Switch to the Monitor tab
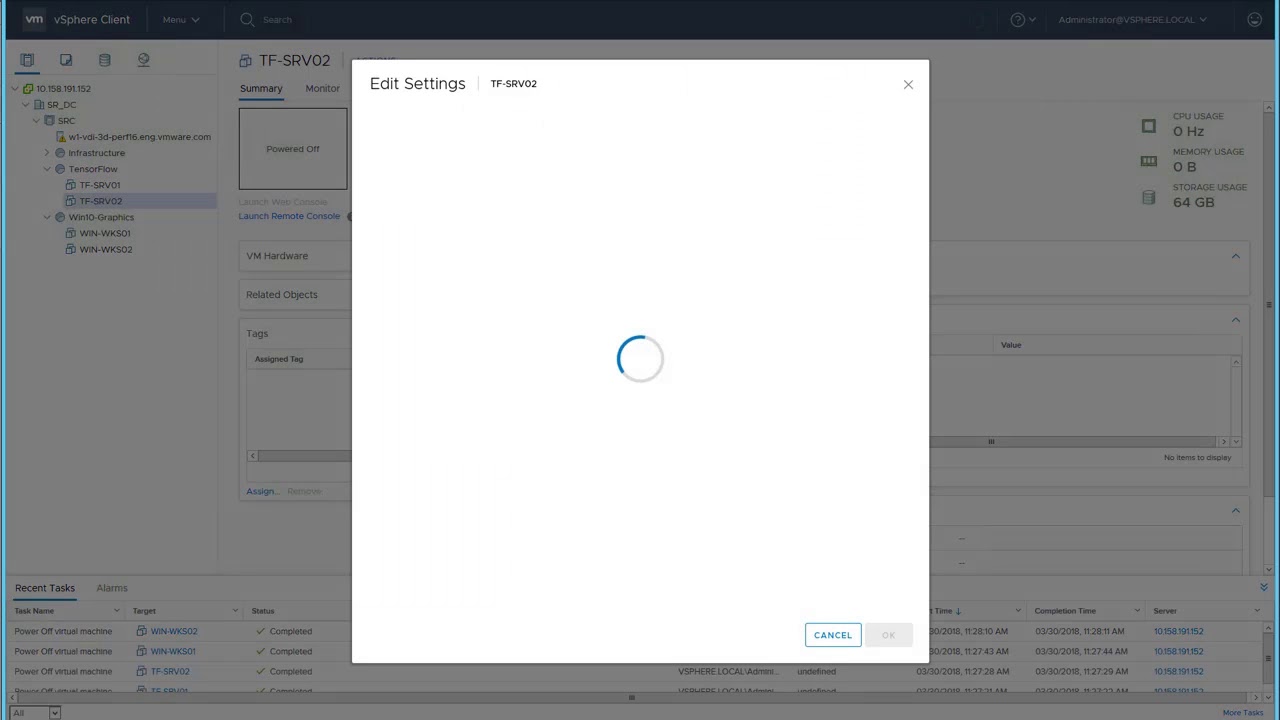The height and width of the screenshot is (720, 1280). (322, 89)
